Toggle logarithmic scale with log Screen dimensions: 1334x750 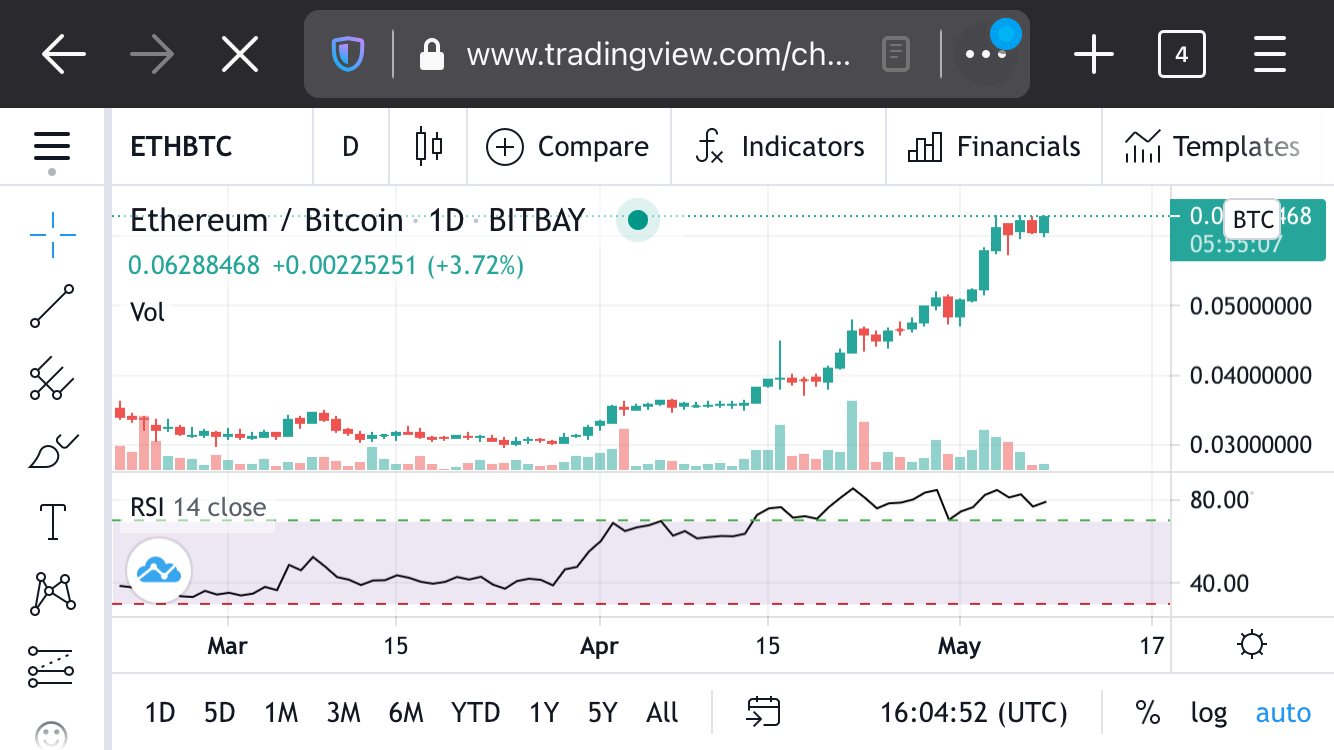[x=1208, y=713]
